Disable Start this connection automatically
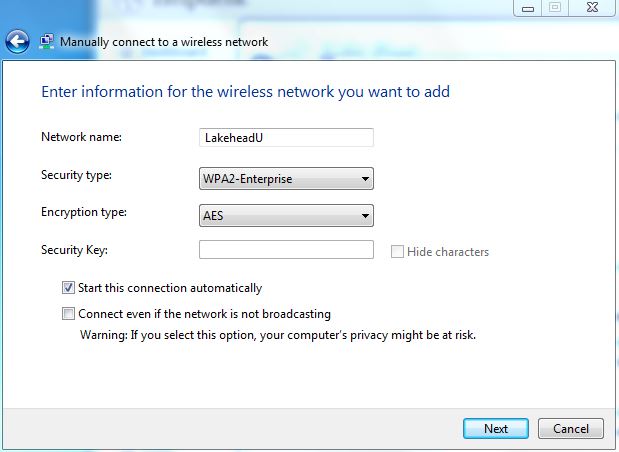619x452 pixels. point(69,288)
